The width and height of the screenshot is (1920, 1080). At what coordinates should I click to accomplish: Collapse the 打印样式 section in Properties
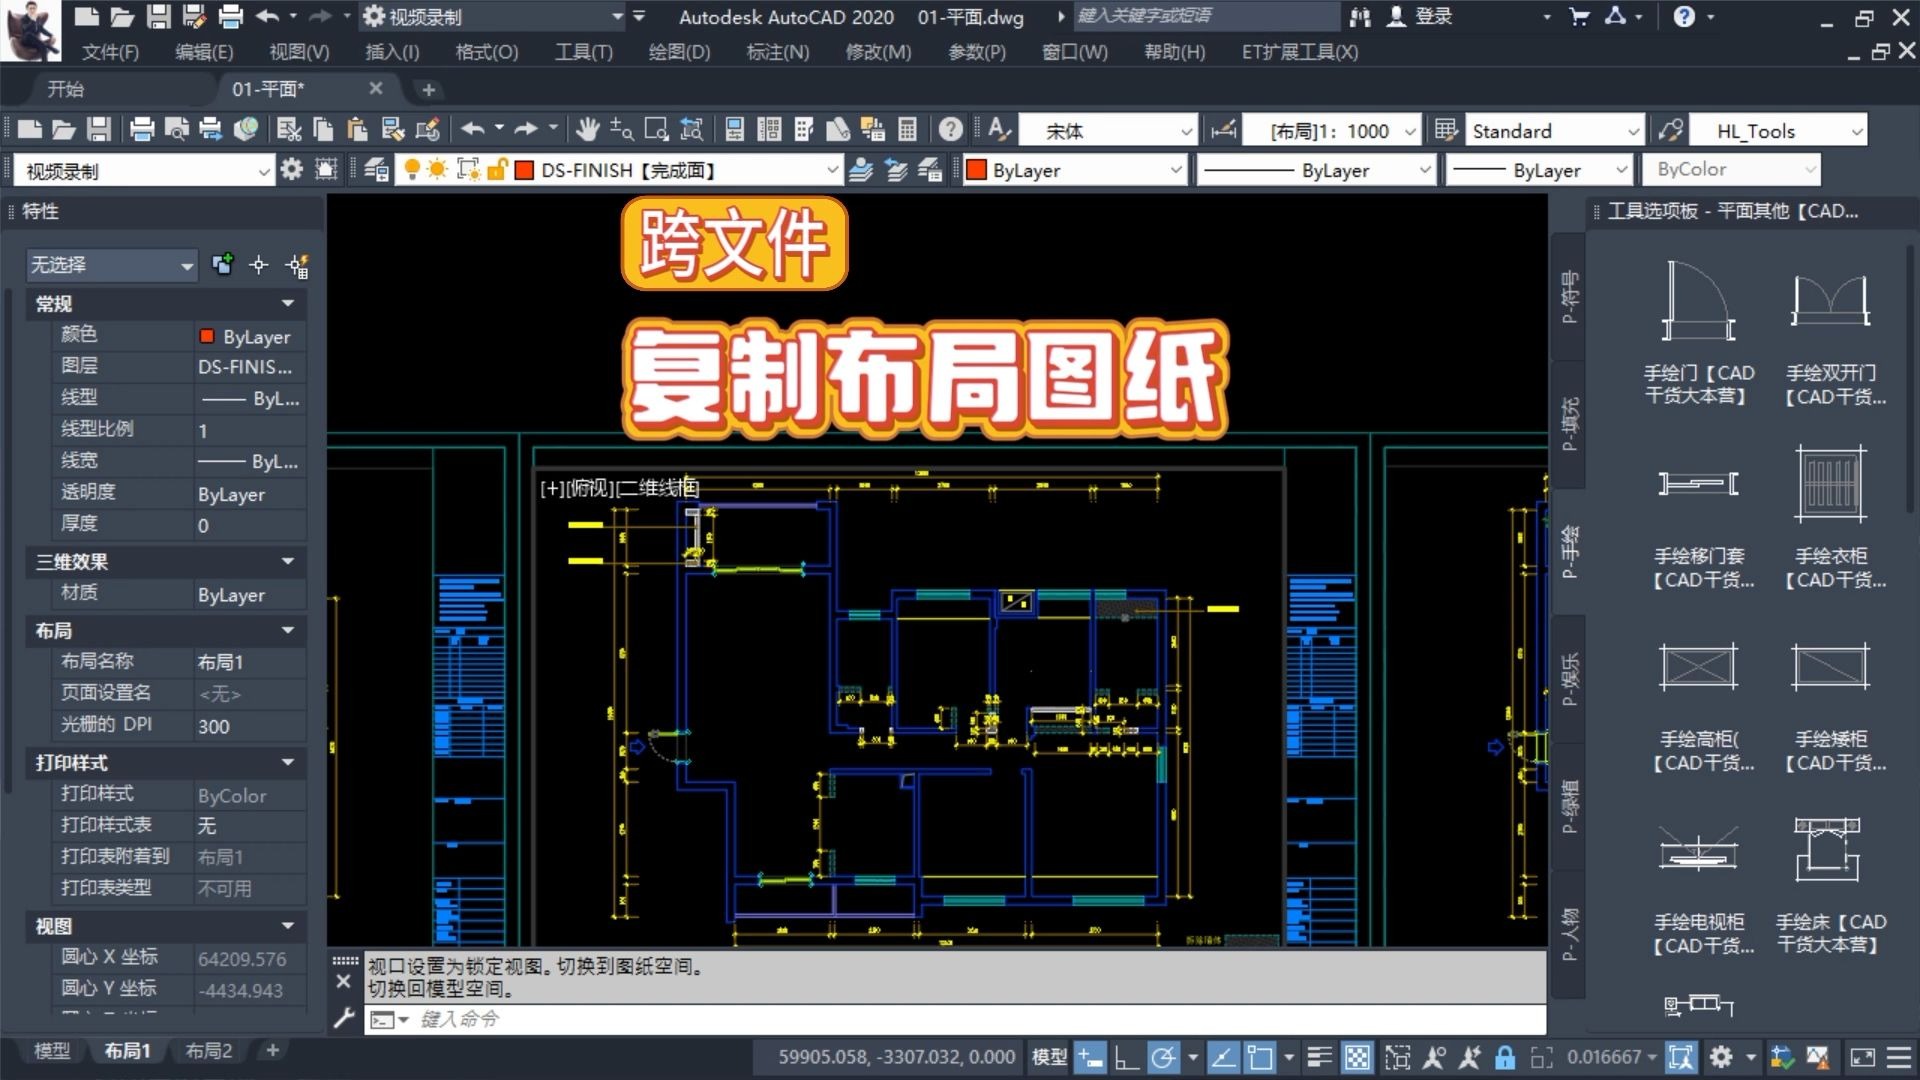[x=288, y=762]
